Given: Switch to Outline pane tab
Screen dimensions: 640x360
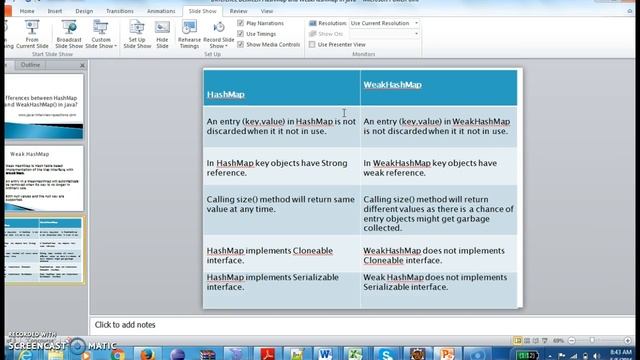Looking at the screenshot, I should click(x=30, y=65).
